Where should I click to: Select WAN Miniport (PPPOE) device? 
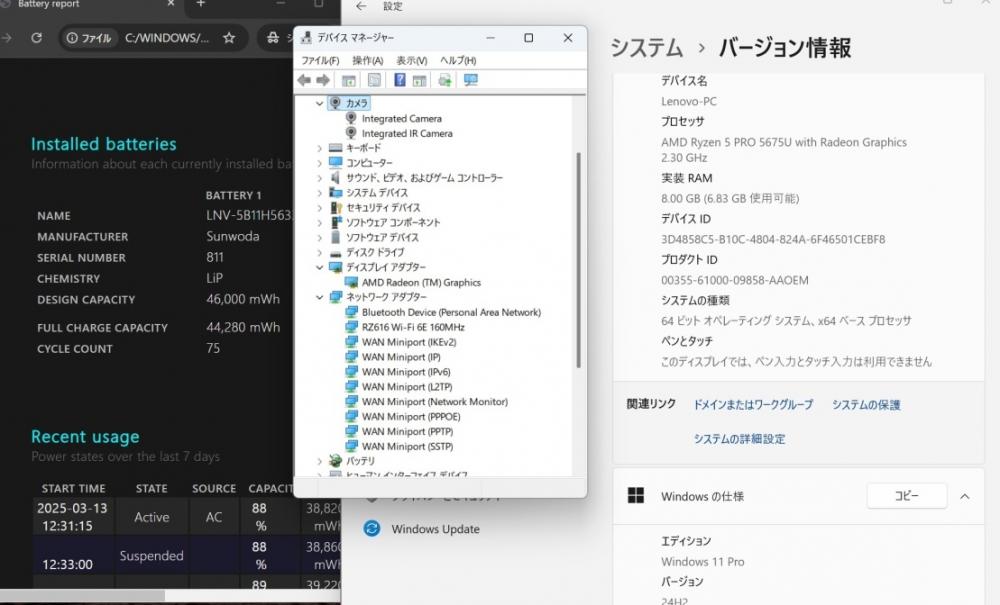[411, 416]
